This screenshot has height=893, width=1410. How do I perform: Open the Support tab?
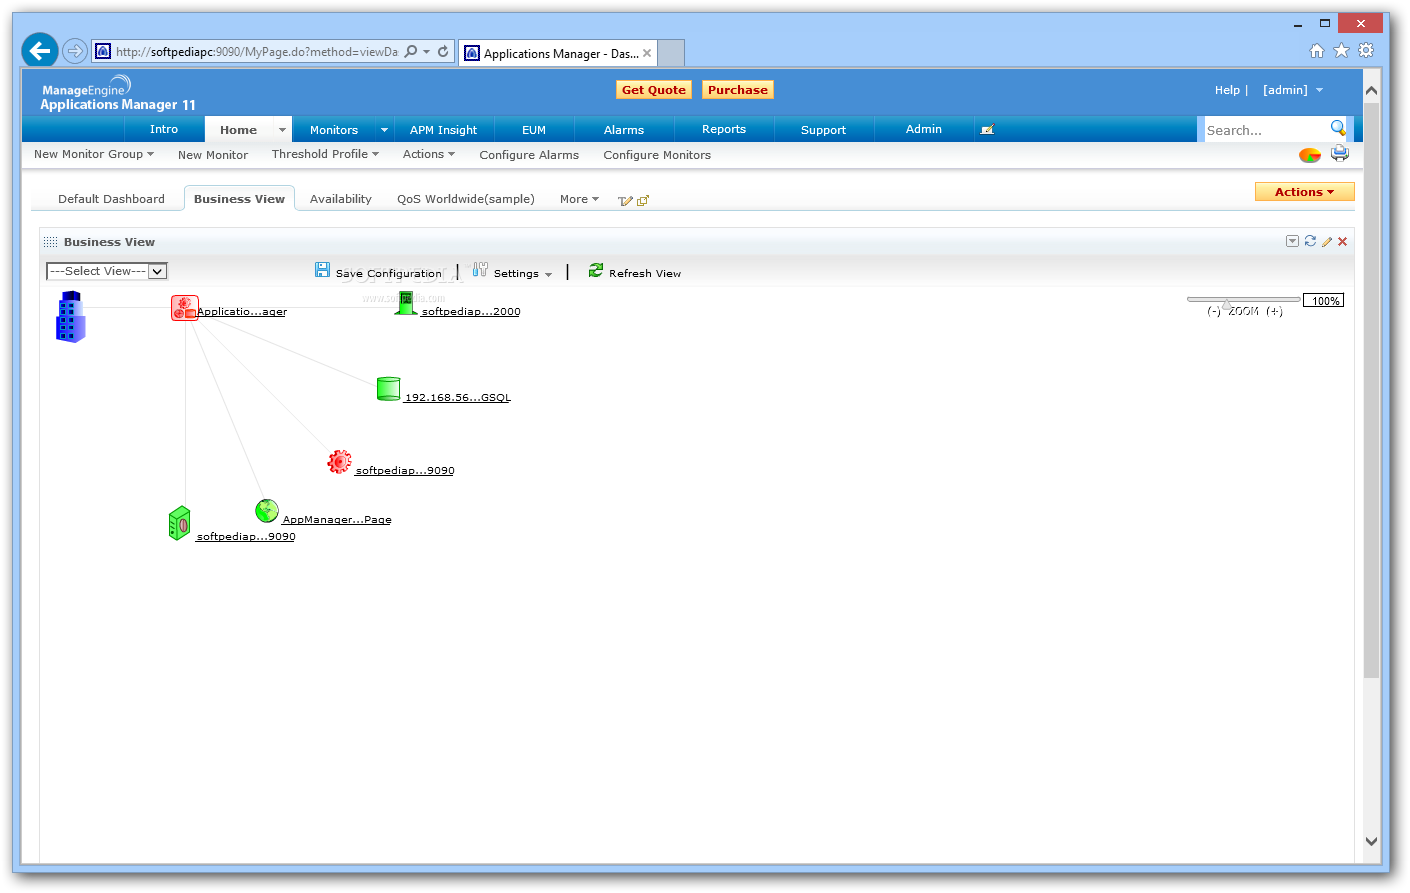click(824, 130)
